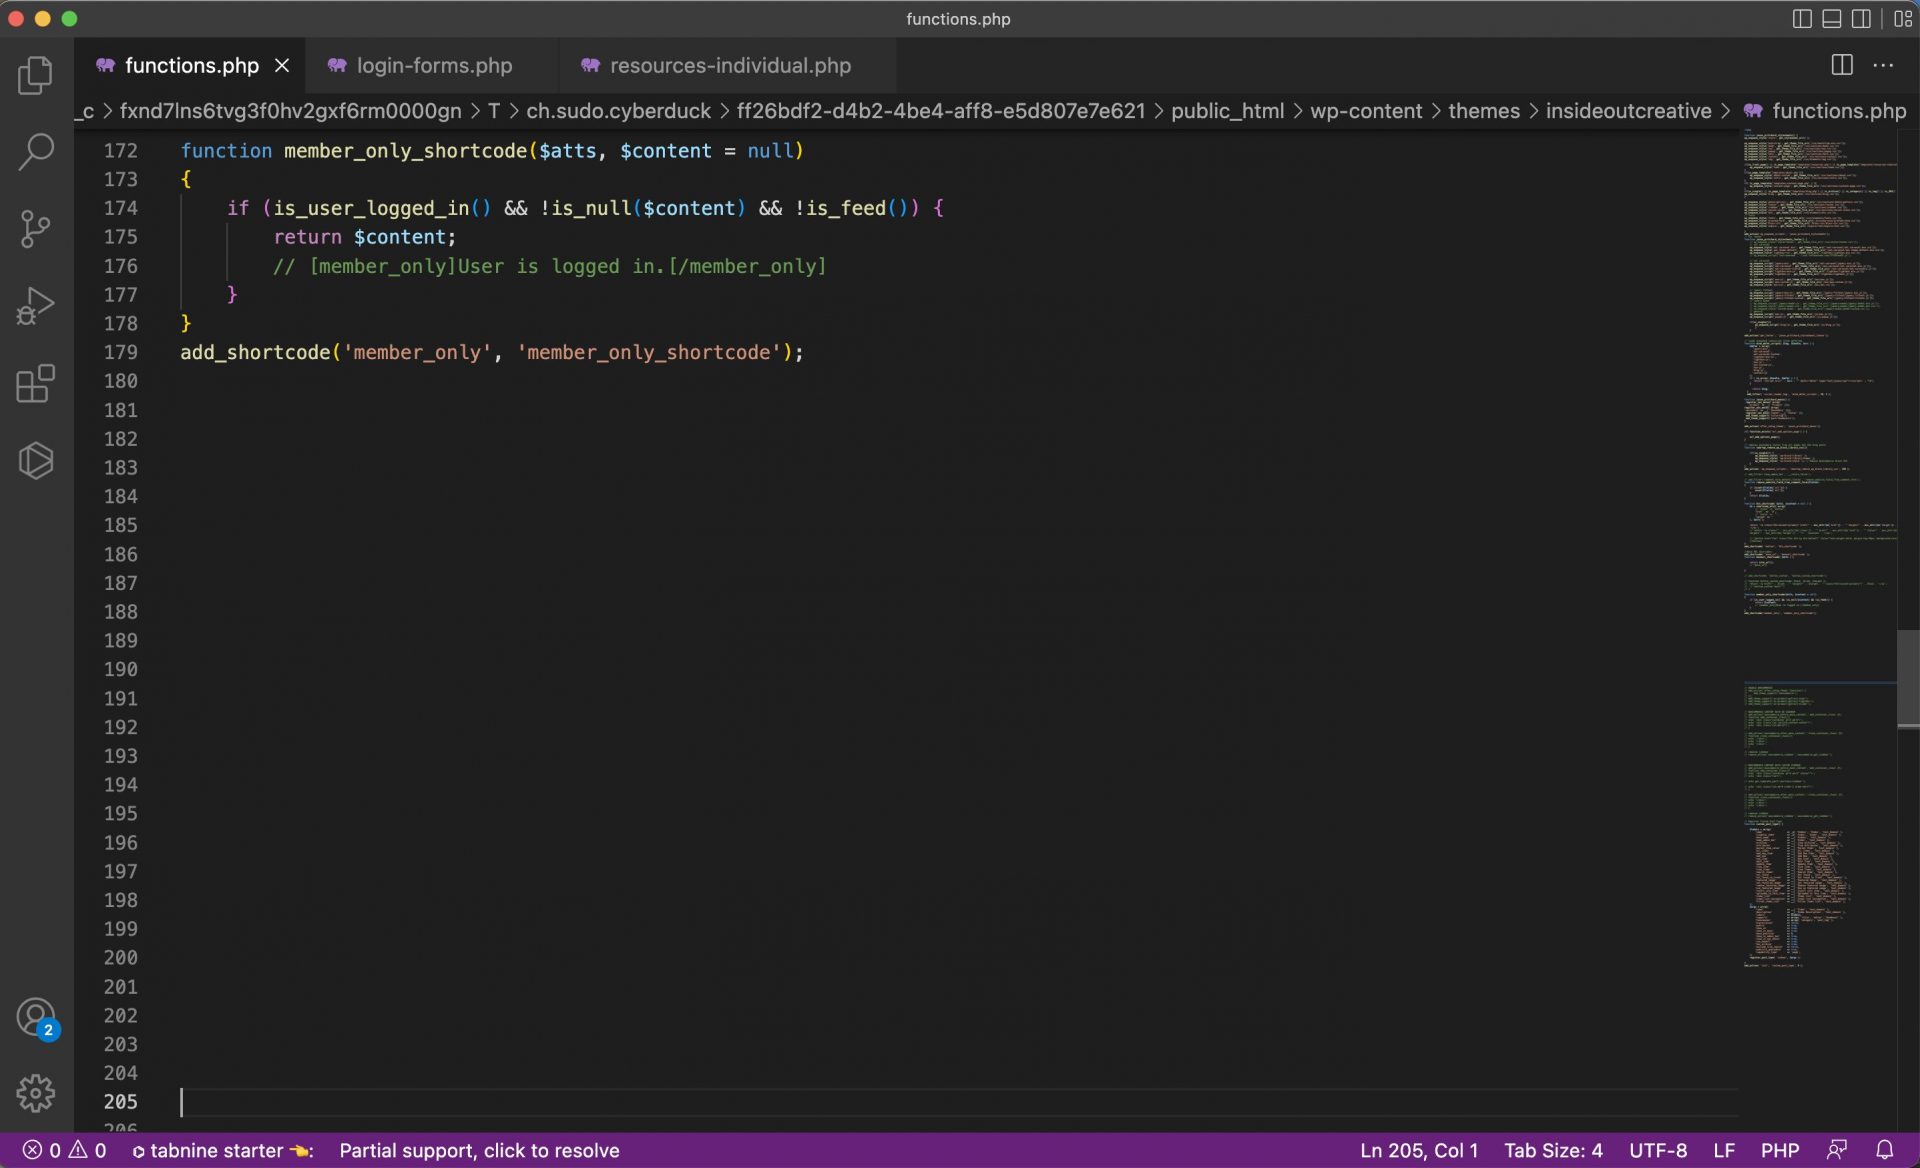1920x1168 pixels.
Task: Switch to the login-forms.php tab
Action: [x=434, y=65]
